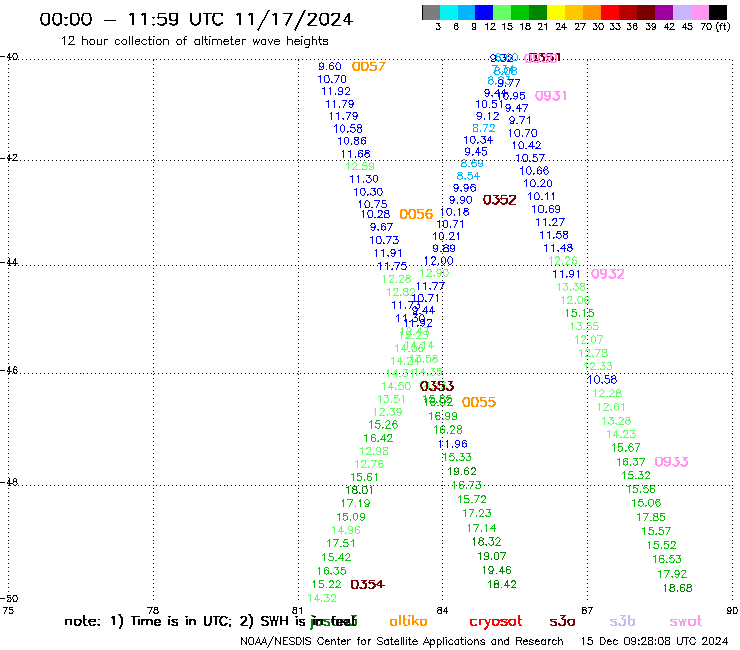Select the orange pass label 0055
Screen dimensions: 740x650
click(x=479, y=402)
